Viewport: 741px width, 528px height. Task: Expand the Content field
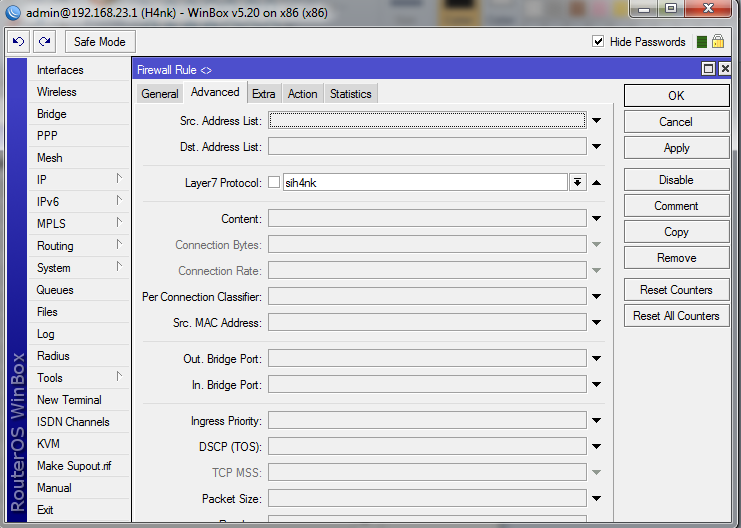coord(596,218)
